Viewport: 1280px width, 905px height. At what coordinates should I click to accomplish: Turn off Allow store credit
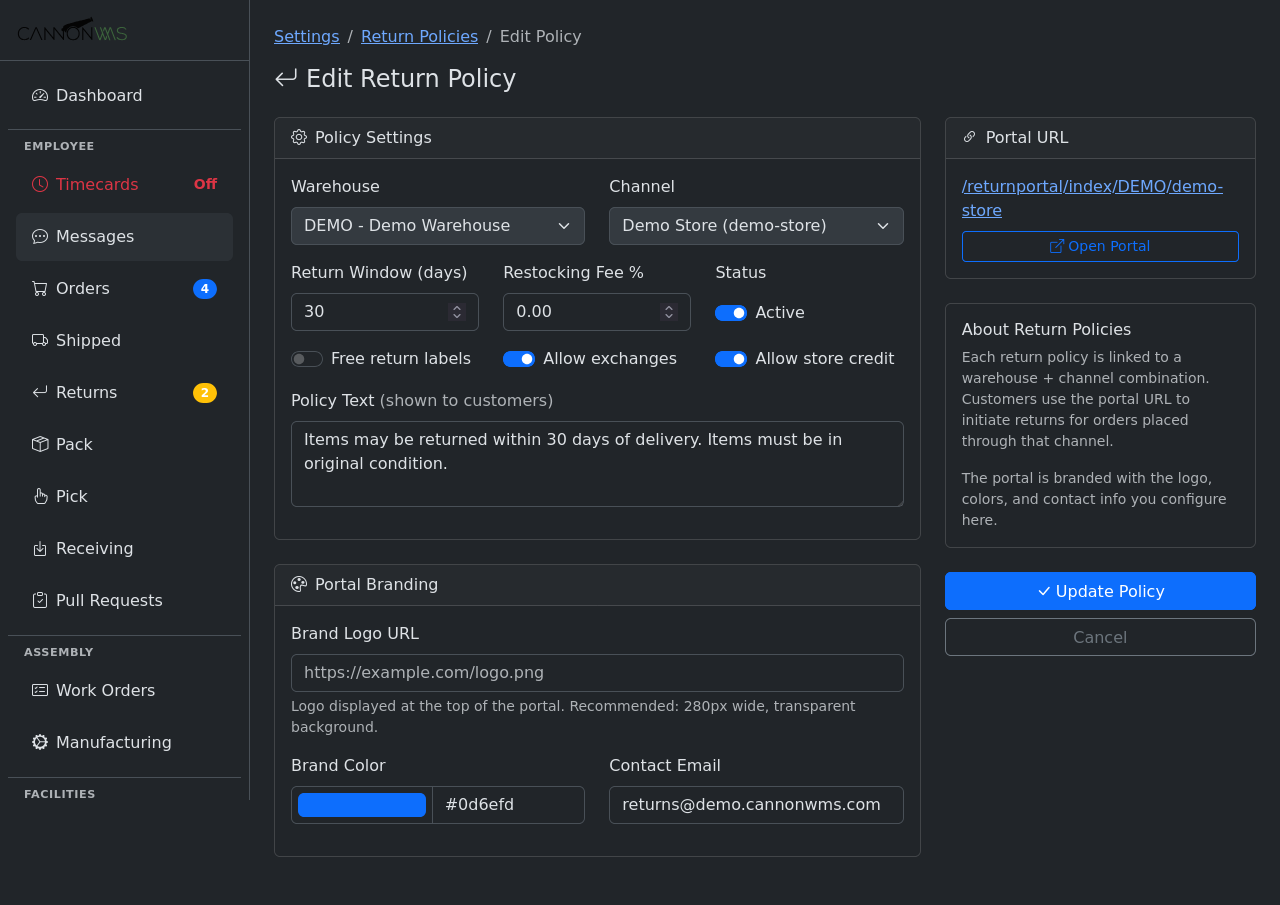pyautogui.click(x=731, y=358)
